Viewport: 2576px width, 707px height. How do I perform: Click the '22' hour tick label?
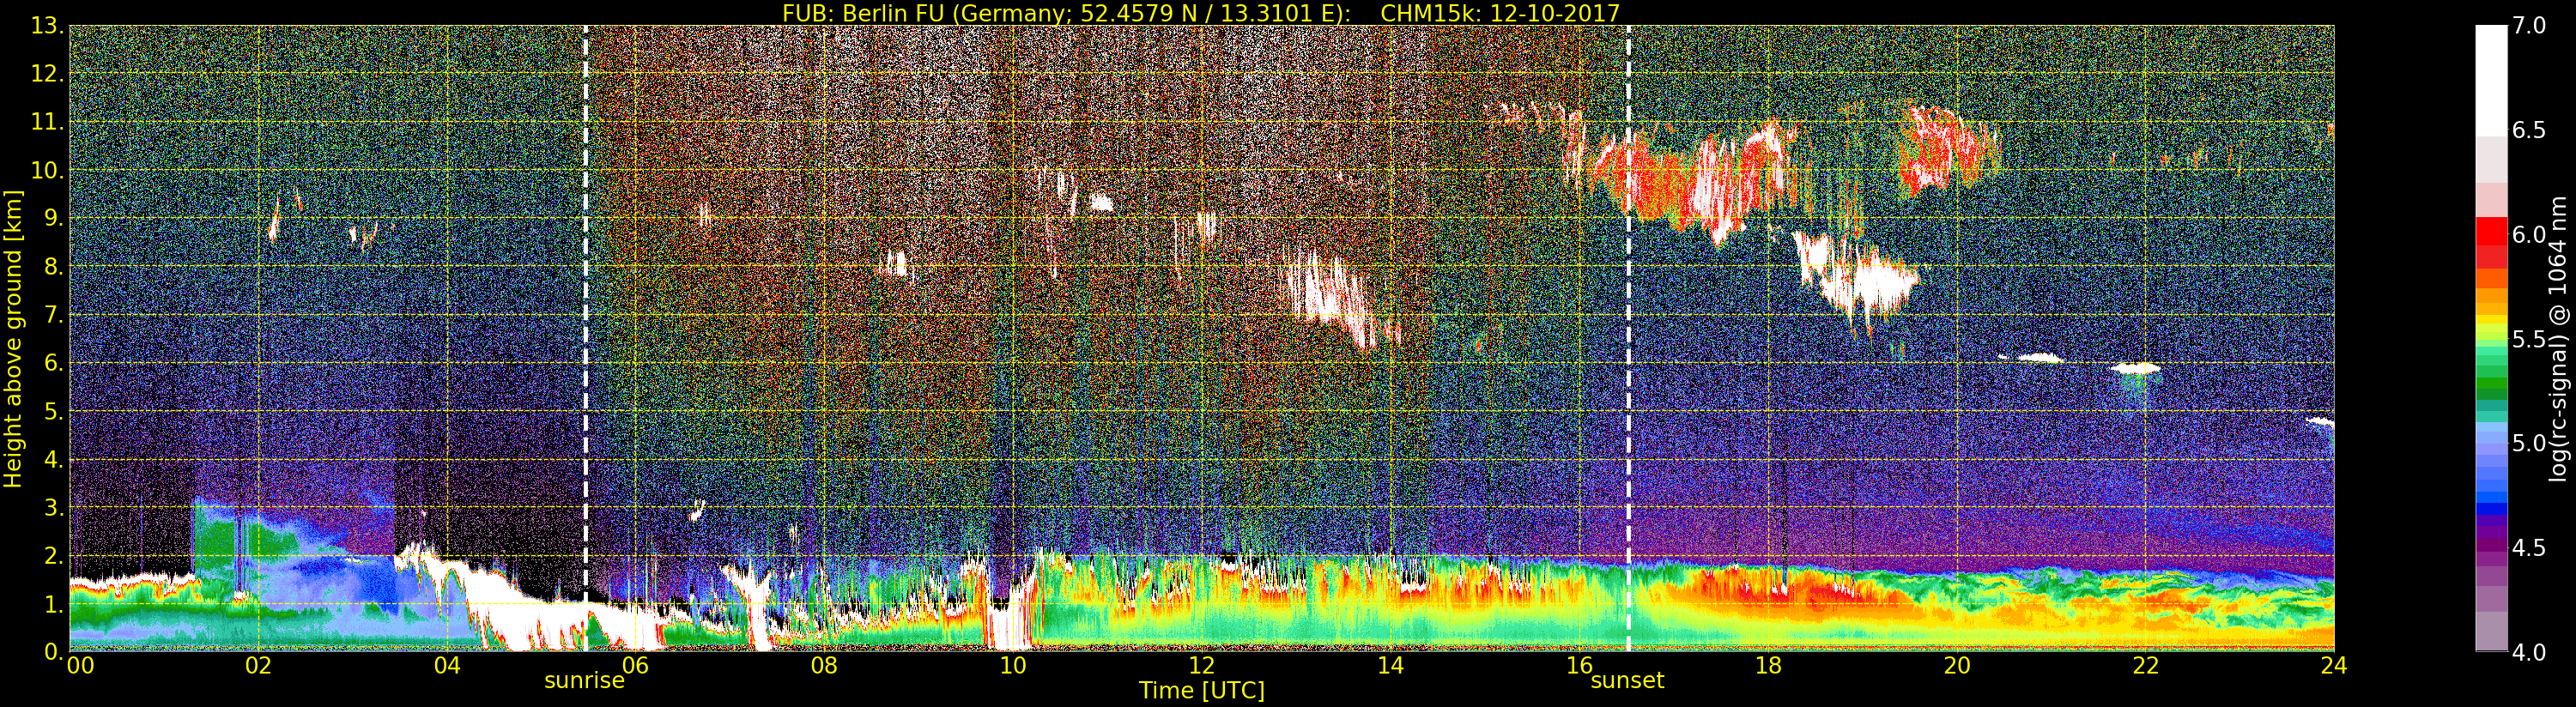pos(2145,665)
